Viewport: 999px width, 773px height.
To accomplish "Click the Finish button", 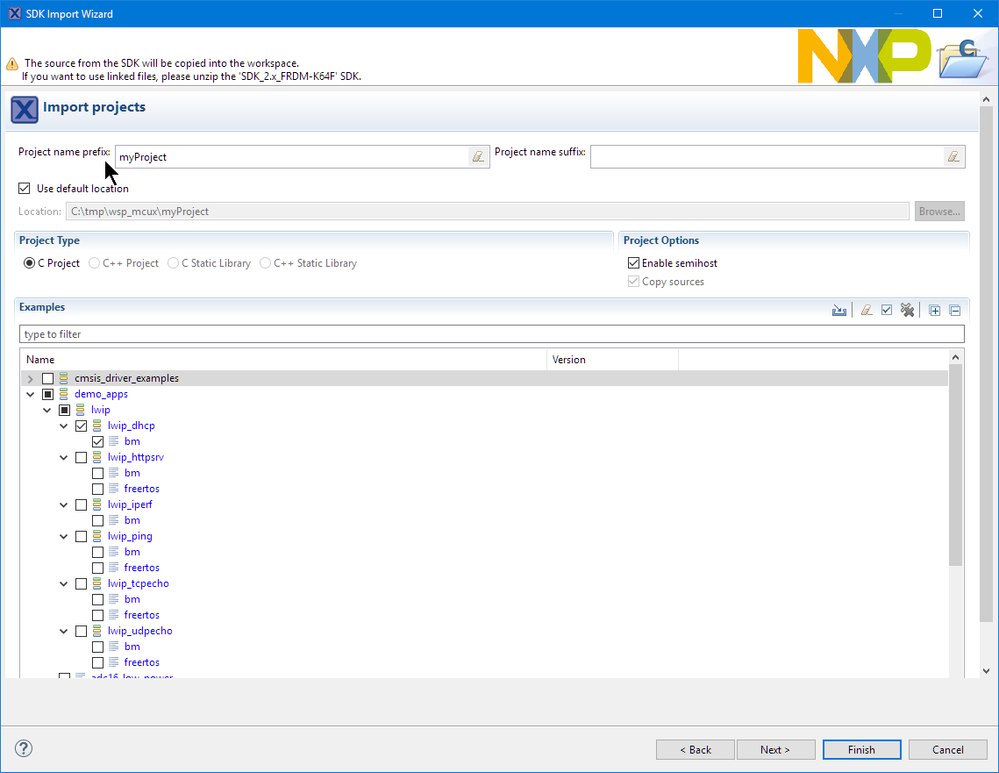I will [x=861, y=749].
